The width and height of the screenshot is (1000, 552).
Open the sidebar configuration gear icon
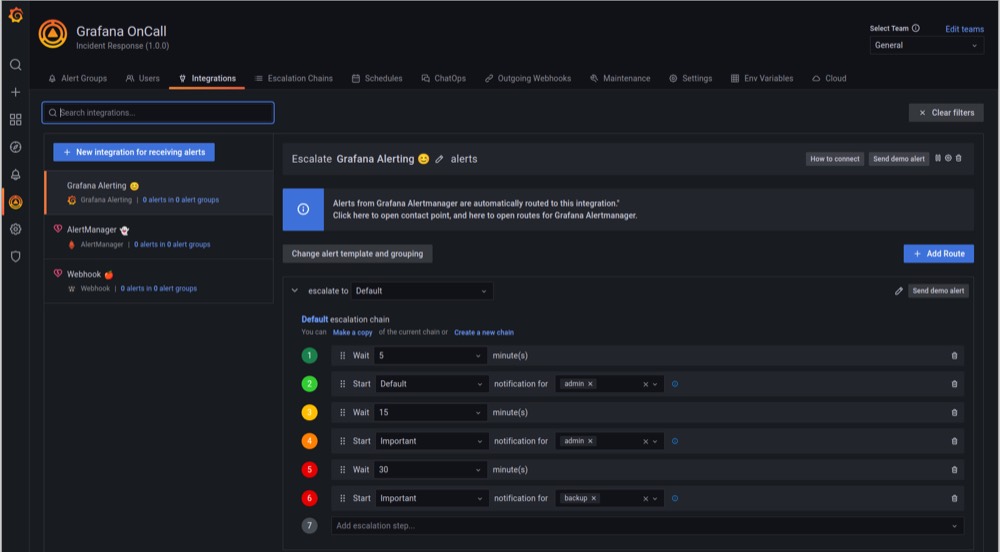pos(16,229)
